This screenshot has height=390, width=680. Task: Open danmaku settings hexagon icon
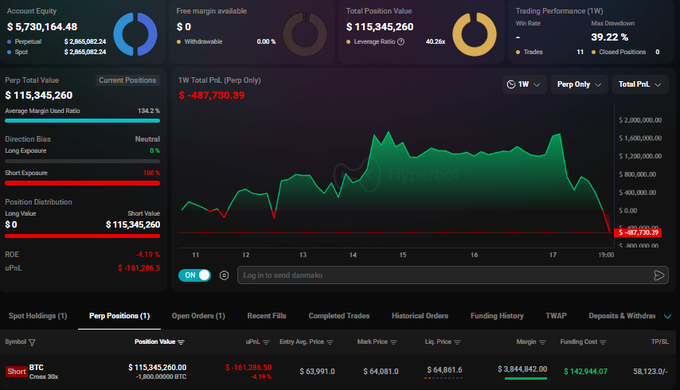(x=224, y=275)
